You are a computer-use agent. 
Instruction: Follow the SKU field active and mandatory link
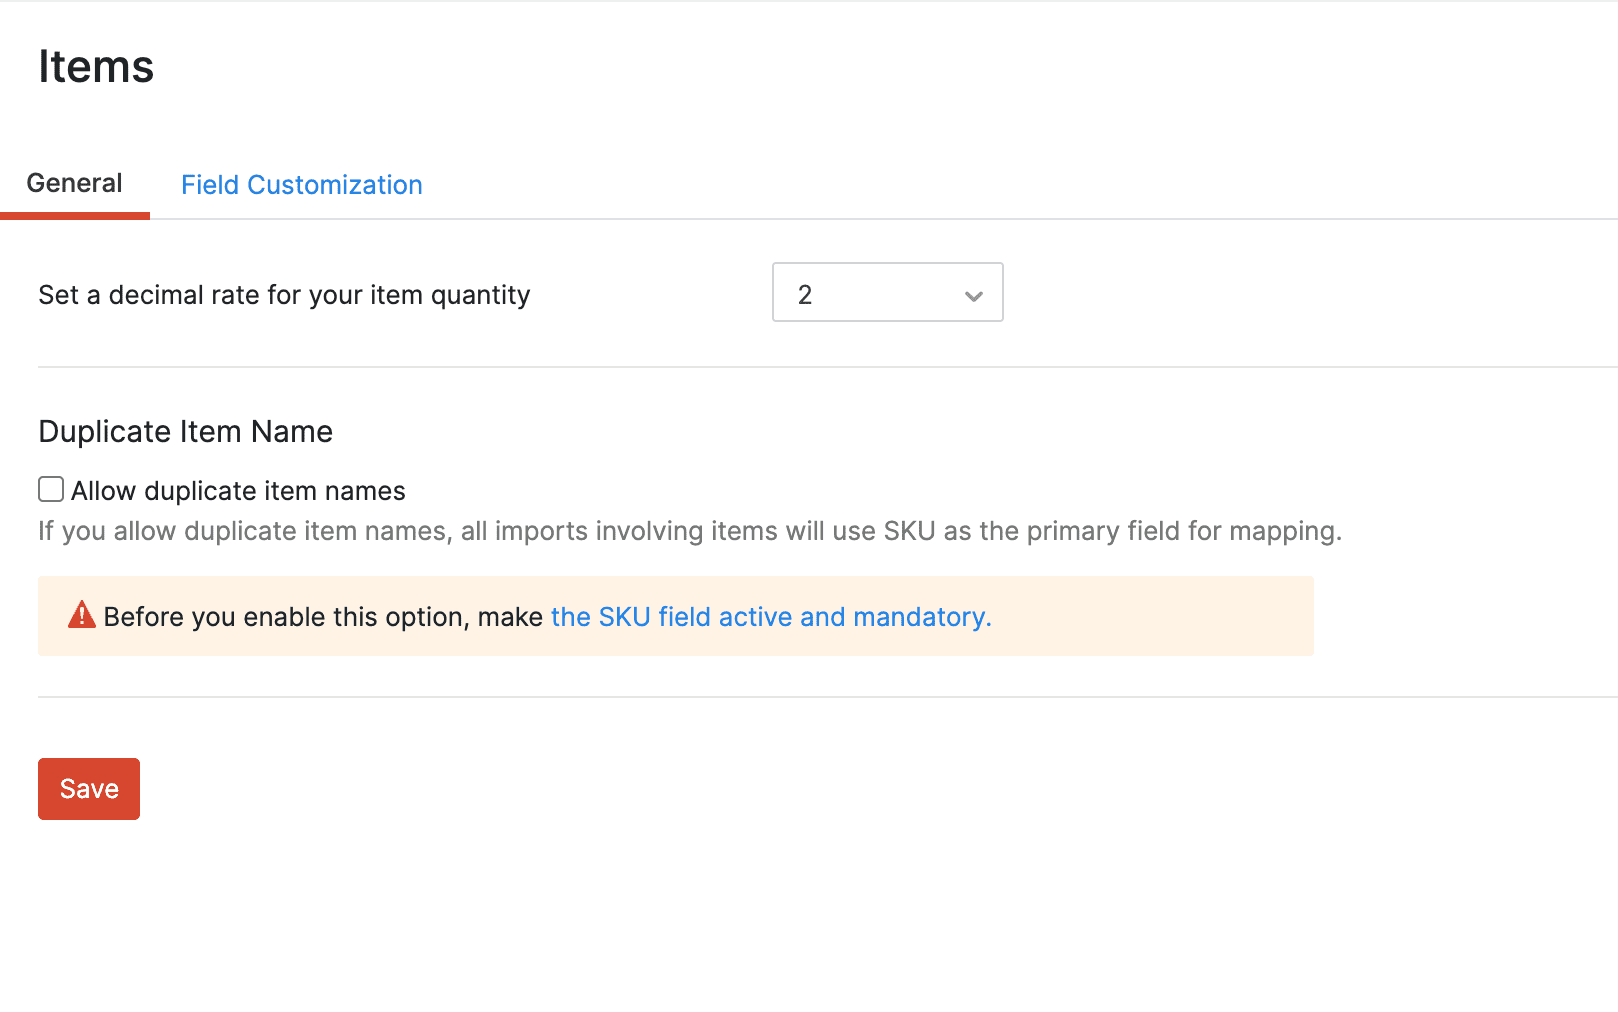771,617
